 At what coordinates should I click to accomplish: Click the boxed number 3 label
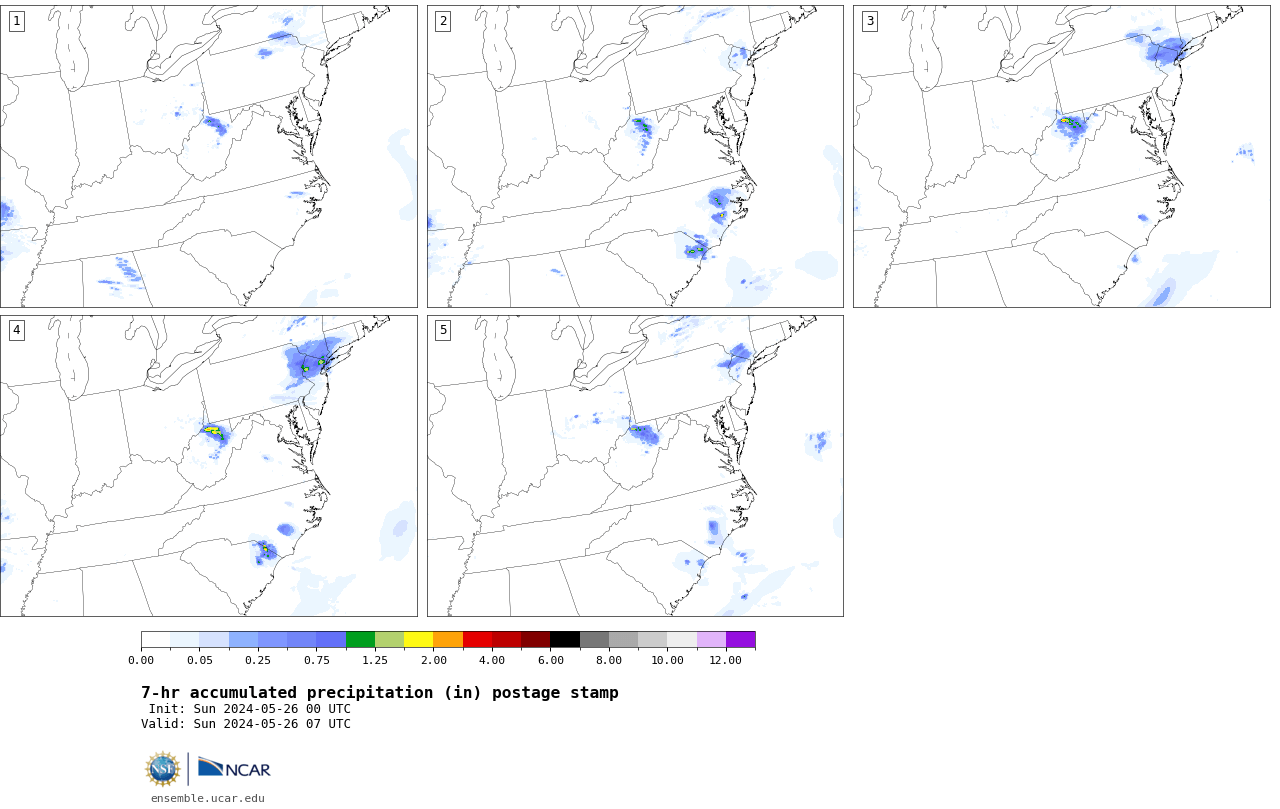coord(869,21)
